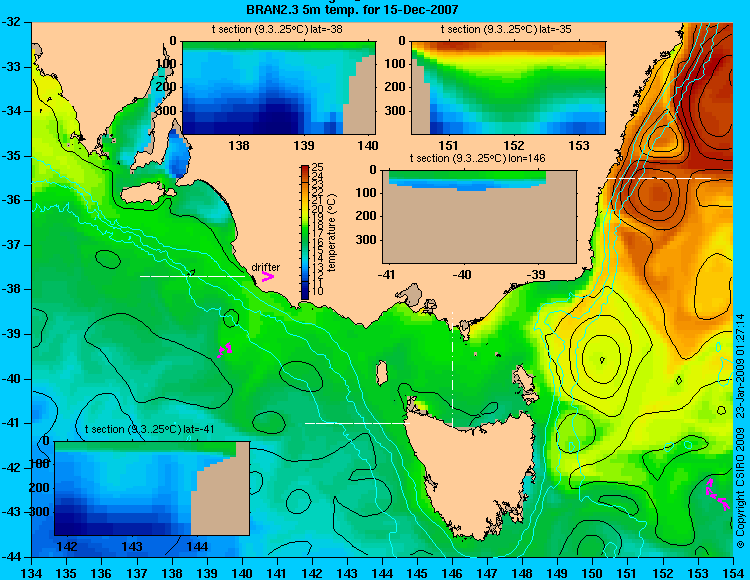
Task: Click the 't section (9.3..25°C) lat=-41' caption
Action: click(x=149, y=429)
